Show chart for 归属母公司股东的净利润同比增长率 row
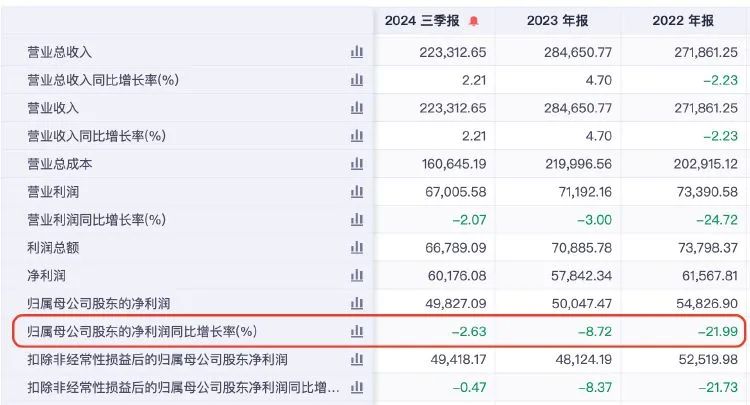This screenshot has width=750, height=405. [x=357, y=330]
